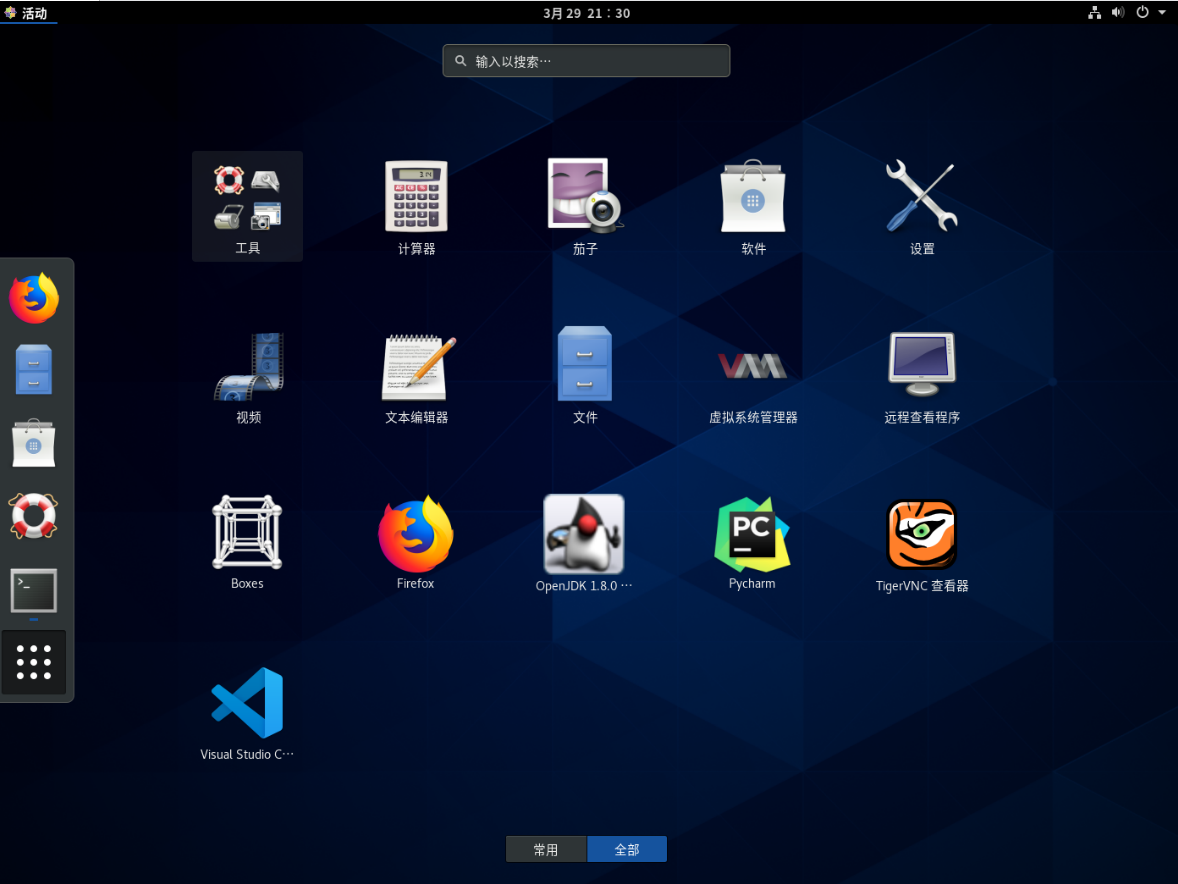The width and height of the screenshot is (1178, 884).
Task: Launch Visual Studio Code
Action: point(247,714)
